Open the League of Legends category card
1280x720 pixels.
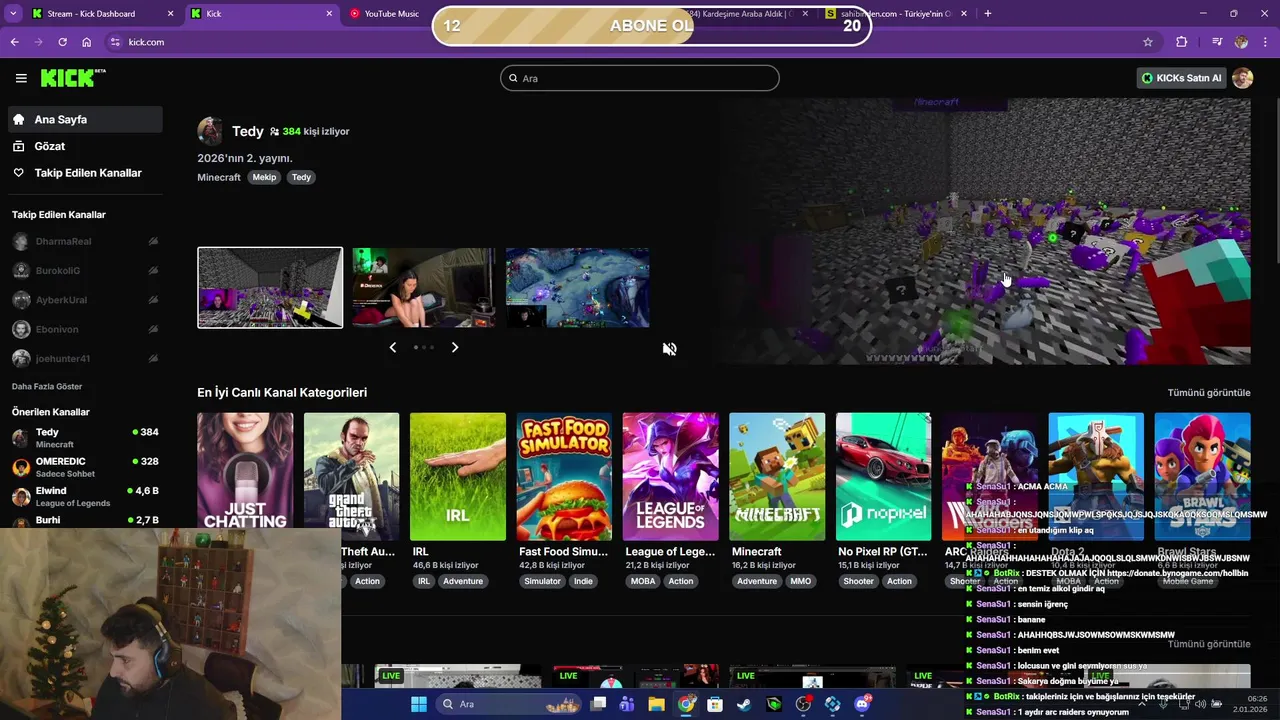tap(670, 477)
